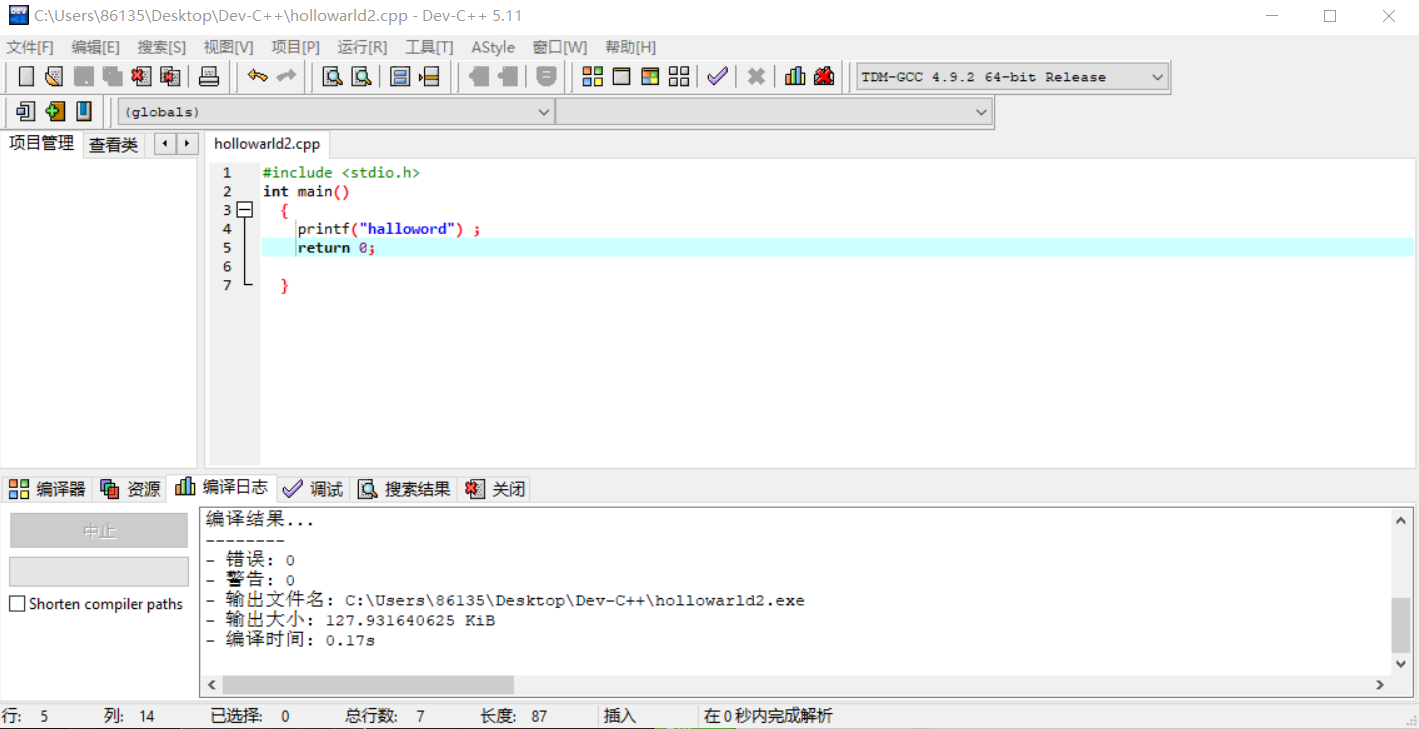Open the 编辑[E] menu
Image resolution: width=1419 pixels, height=729 pixels.
click(x=95, y=47)
